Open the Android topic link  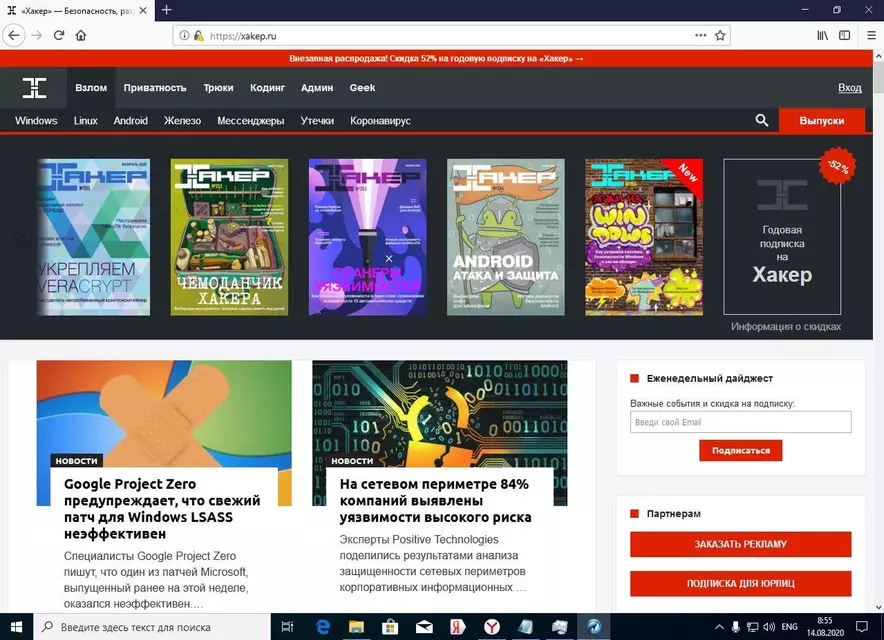[x=130, y=121]
